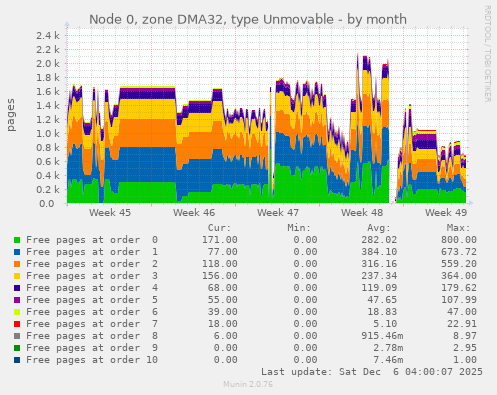This screenshot has height=395, width=497.
Task: Click the order 0 max value 800.00
Action: (x=459, y=240)
